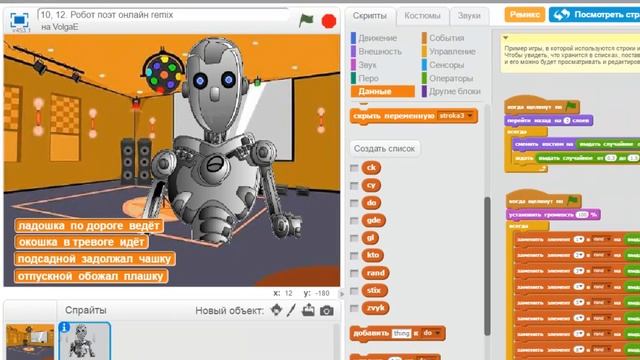Open the Другие блоки category
The image size is (640, 360).
pyautogui.click(x=451, y=91)
